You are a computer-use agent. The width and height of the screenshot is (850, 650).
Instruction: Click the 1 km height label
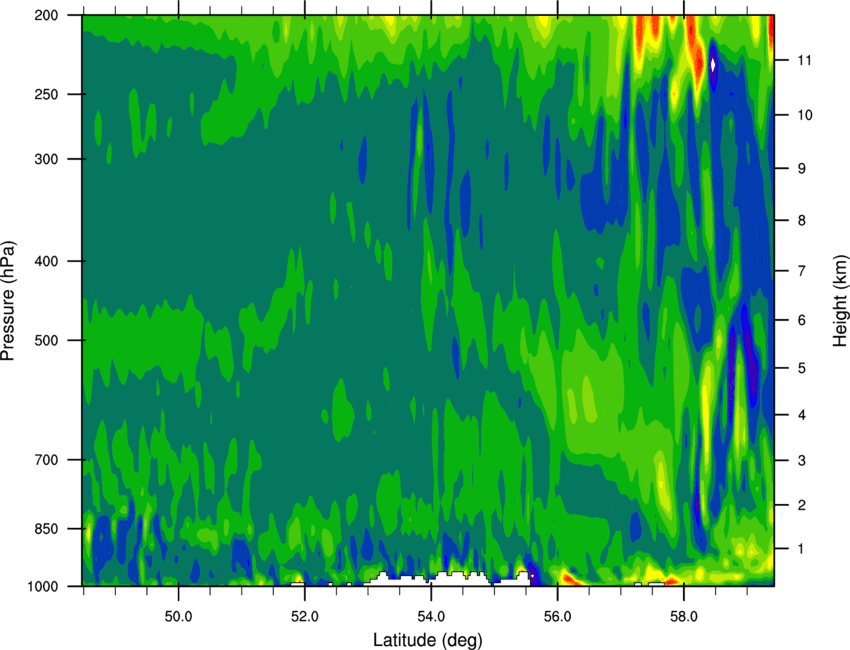(x=801, y=549)
